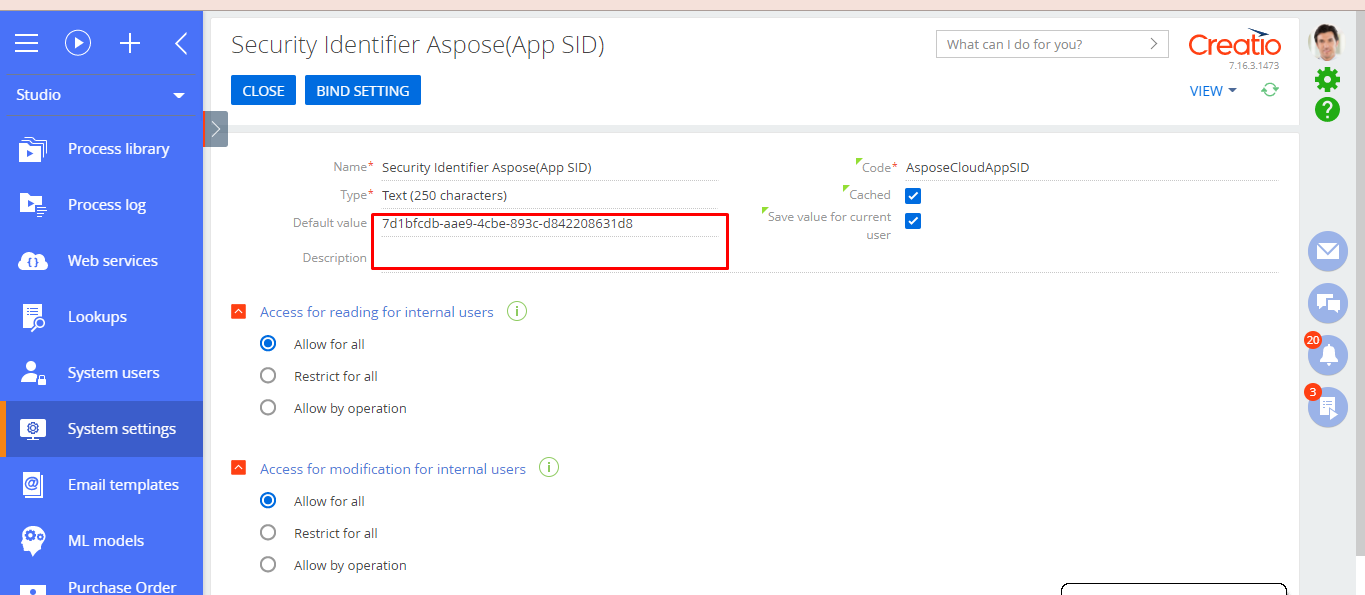This screenshot has height=595, width=1365.
Task: Click the Process log icon
Action: coord(33,205)
